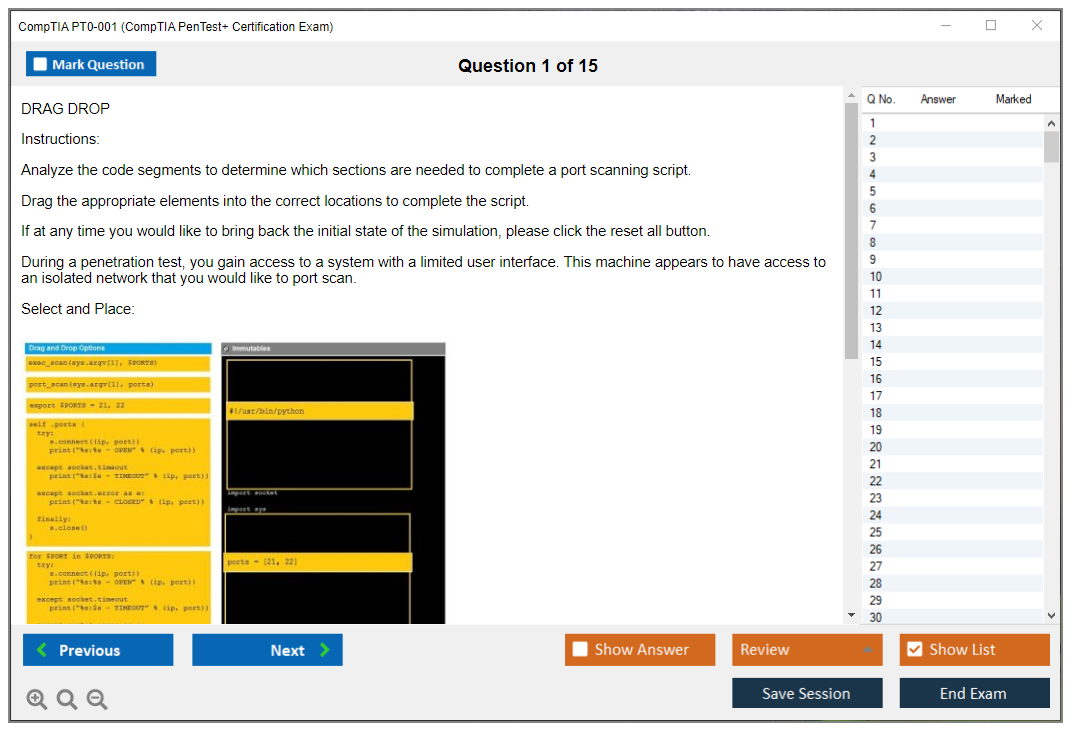The width and height of the screenshot is (1075, 735).
Task: Select question 12 in the list
Action: click(876, 310)
